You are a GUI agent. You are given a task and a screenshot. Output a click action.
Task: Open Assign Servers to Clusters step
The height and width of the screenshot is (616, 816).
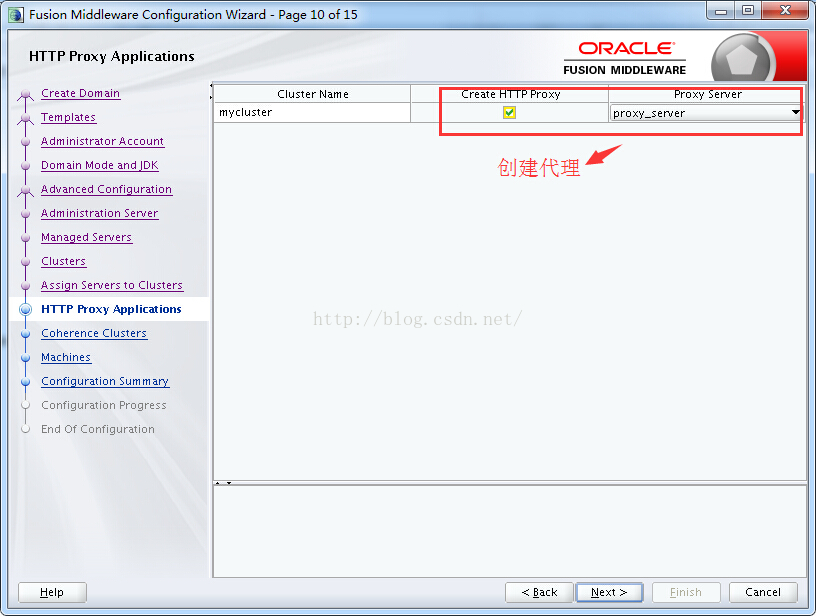pyautogui.click(x=112, y=285)
